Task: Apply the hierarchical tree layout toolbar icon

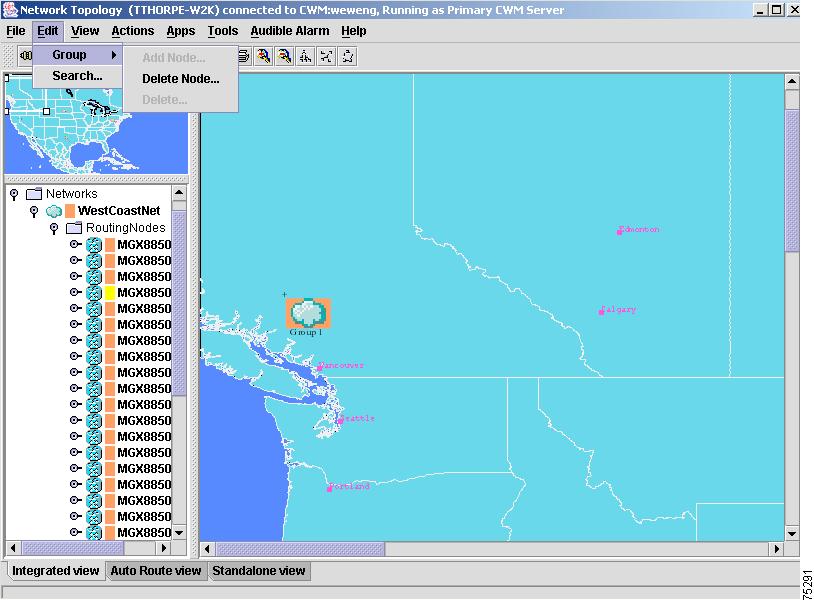Action: pos(305,56)
